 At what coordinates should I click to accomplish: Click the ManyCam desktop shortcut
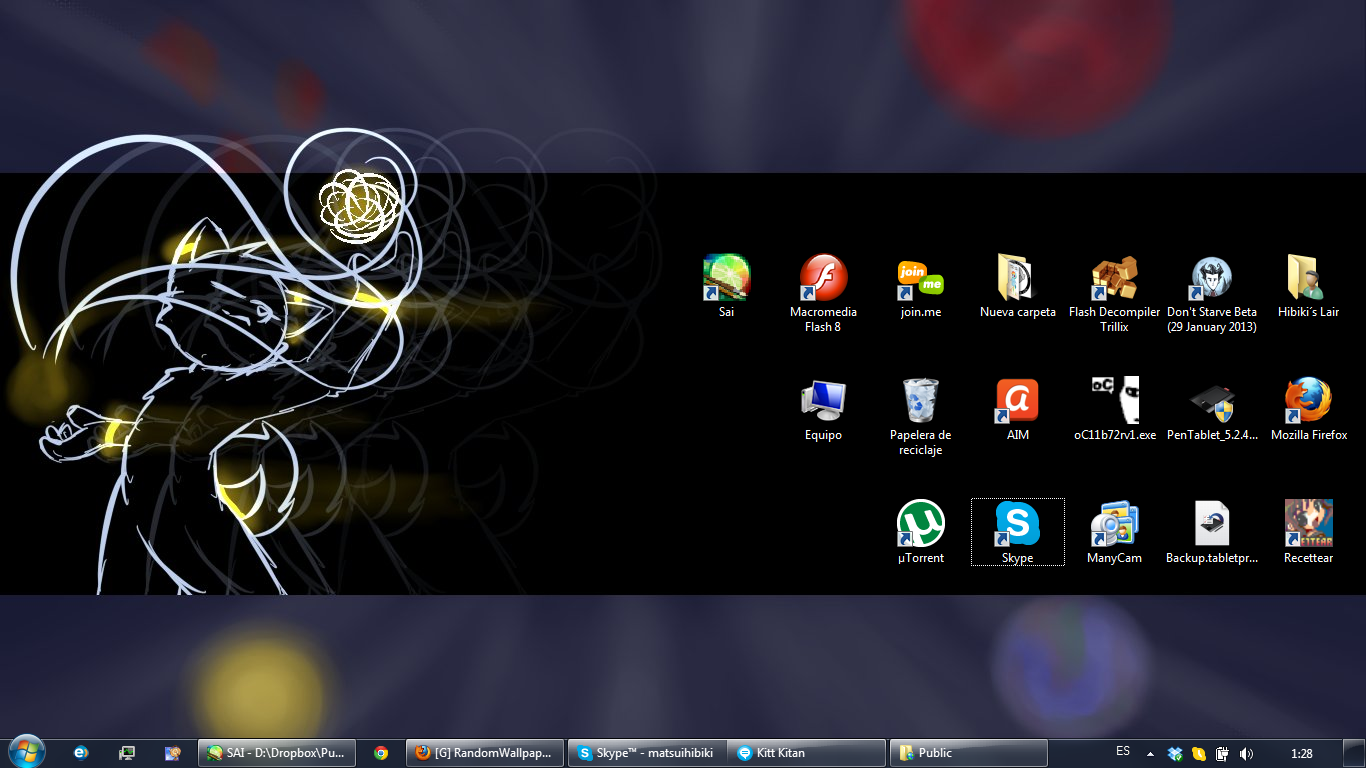pos(1114,525)
